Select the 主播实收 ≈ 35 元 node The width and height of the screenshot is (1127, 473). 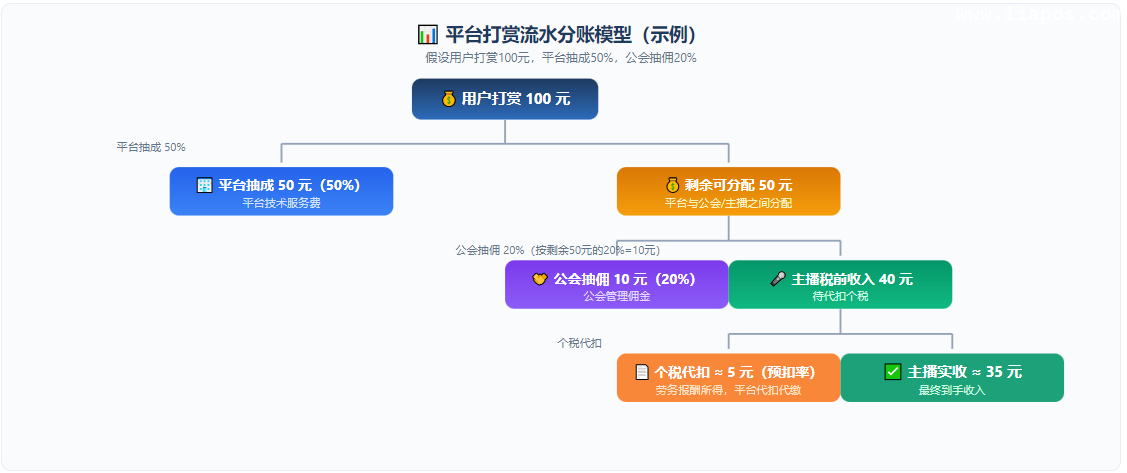coord(952,377)
